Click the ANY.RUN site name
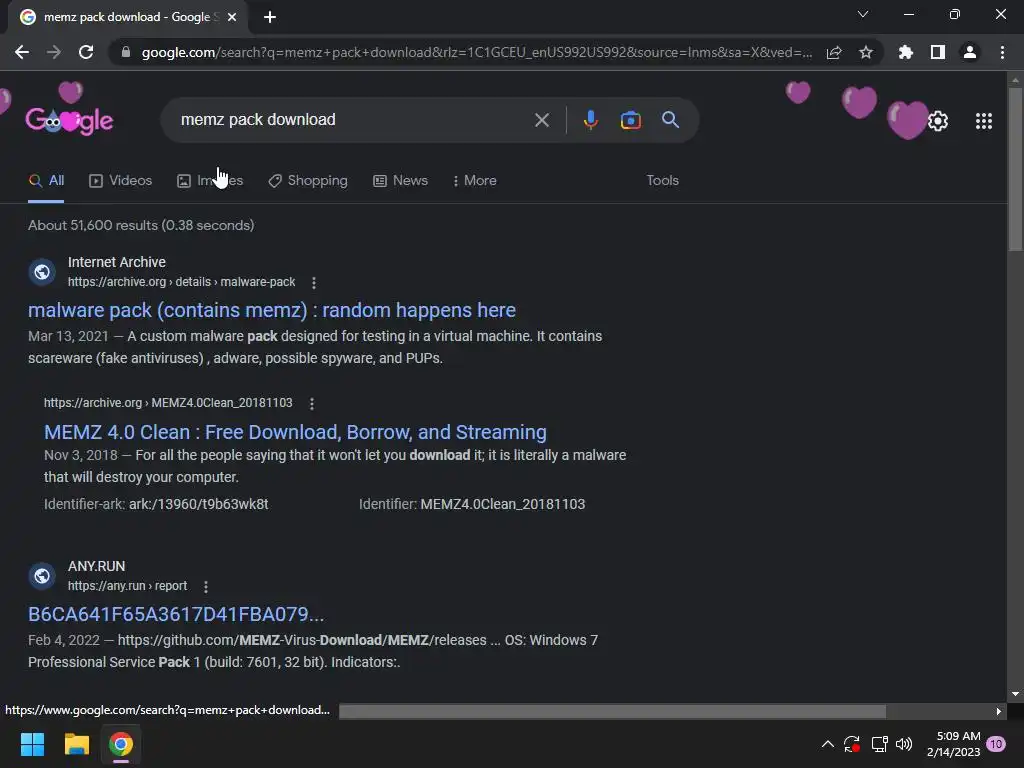This screenshot has width=1024, height=768. [97, 566]
